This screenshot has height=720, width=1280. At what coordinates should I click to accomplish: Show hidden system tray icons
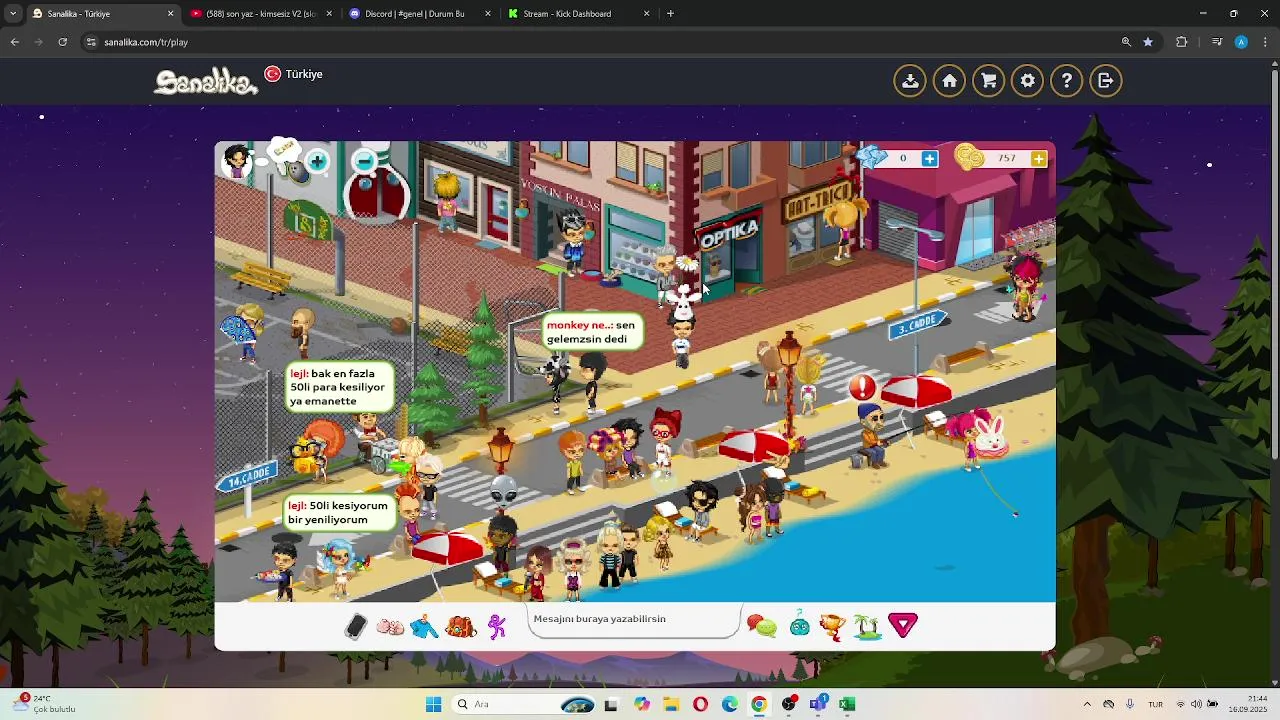[1087, 704]
